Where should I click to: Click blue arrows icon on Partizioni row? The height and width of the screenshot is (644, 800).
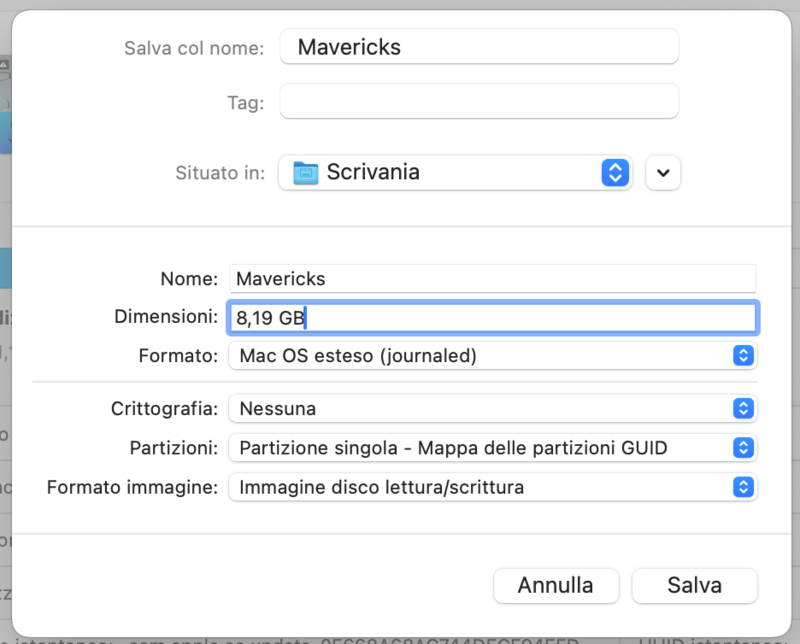pyautogui.click(x=742, y=447)
